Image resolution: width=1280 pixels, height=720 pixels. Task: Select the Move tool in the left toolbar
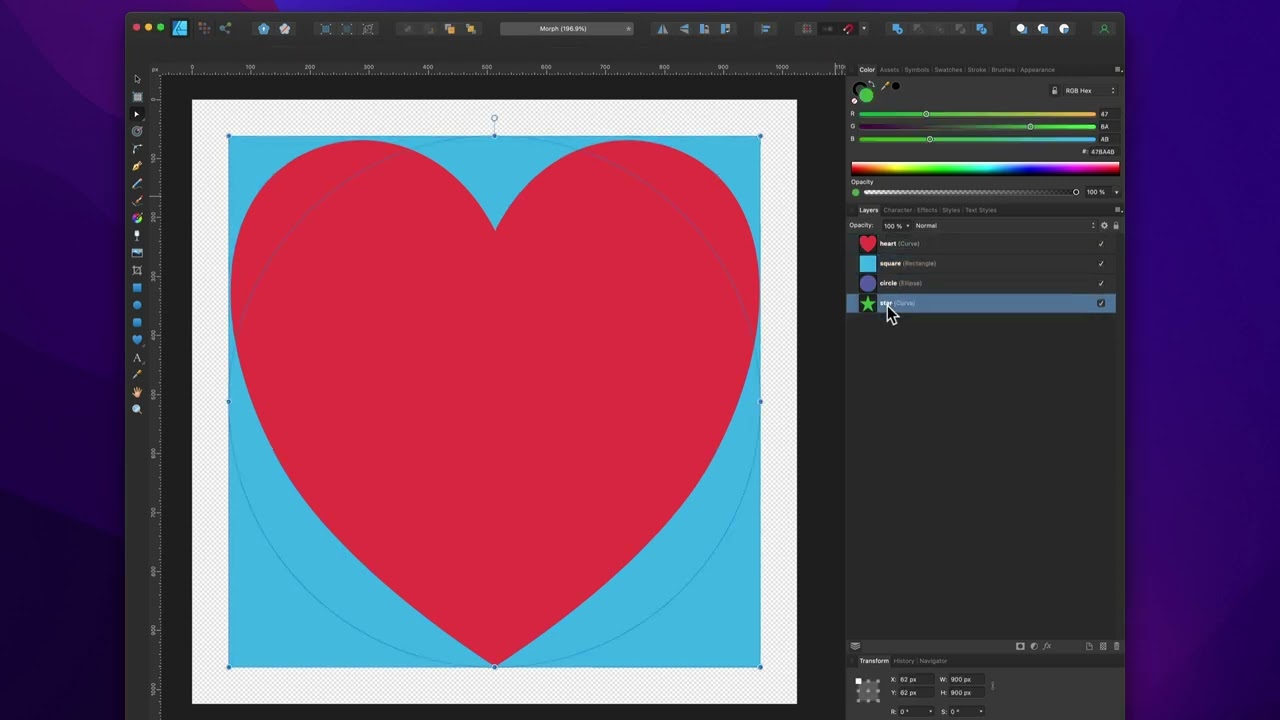(137, 79)
